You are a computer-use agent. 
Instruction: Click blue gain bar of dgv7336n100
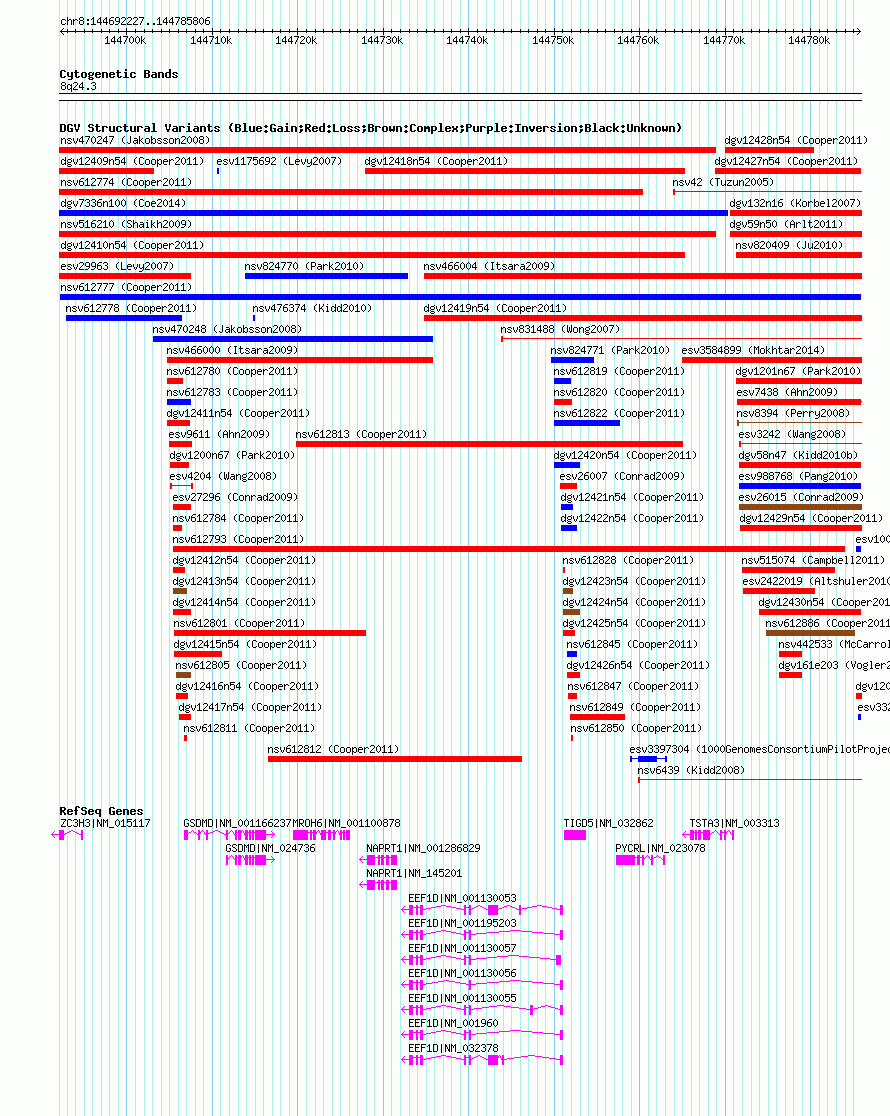point(394,213)
